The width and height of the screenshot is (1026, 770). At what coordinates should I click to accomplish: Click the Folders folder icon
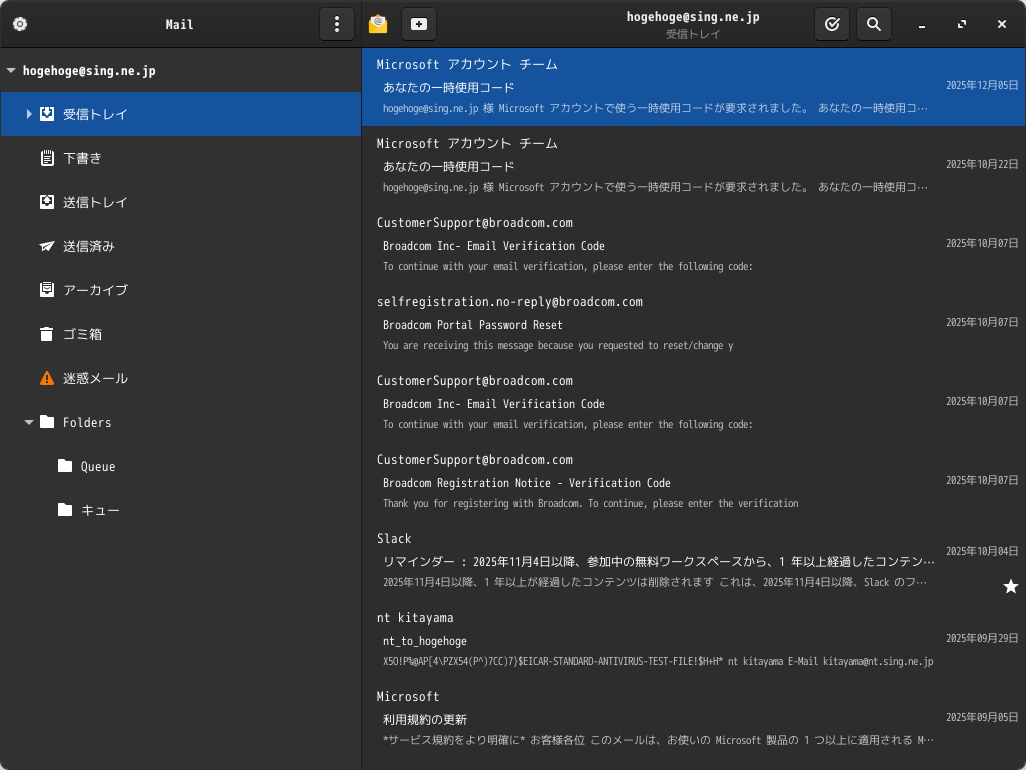point(47,422)
